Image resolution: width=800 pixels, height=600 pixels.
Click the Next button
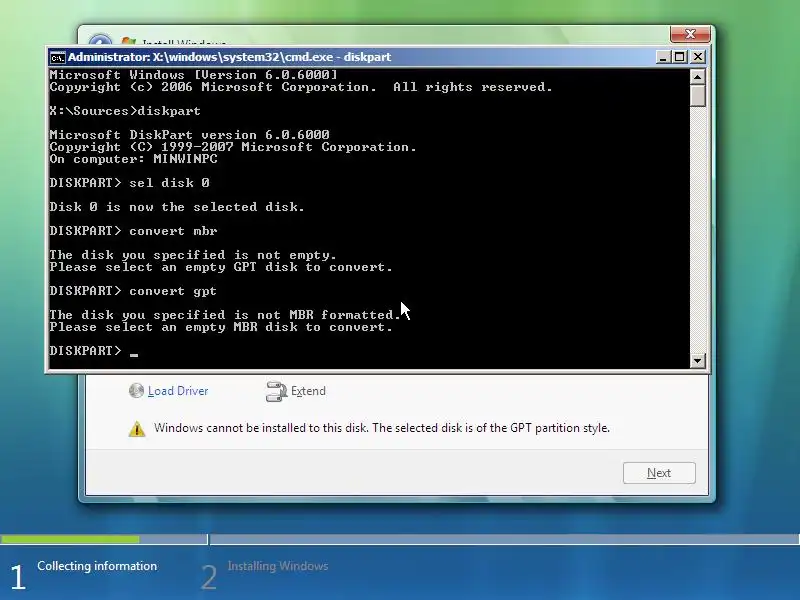pos(659,473)
